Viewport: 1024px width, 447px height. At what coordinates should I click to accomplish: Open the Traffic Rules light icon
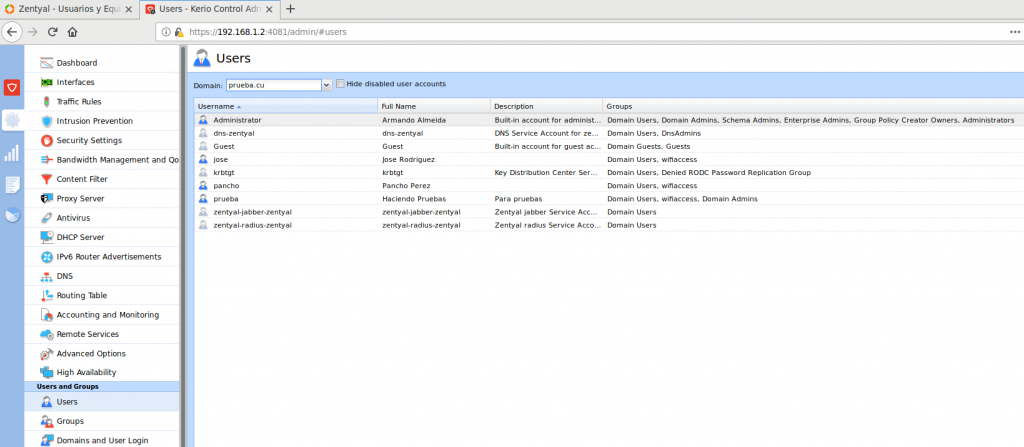(46, 102)
